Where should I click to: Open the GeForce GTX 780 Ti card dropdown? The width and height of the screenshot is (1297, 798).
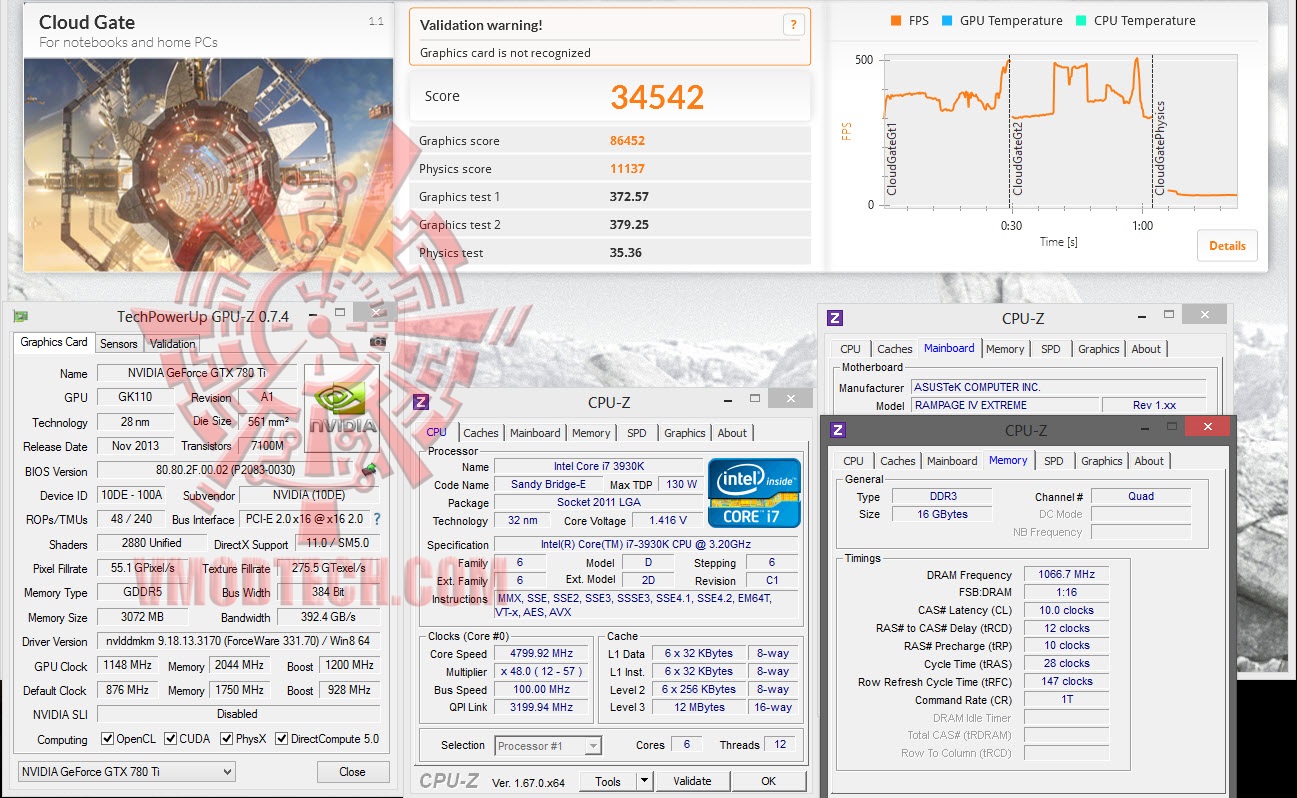[126, 772]
